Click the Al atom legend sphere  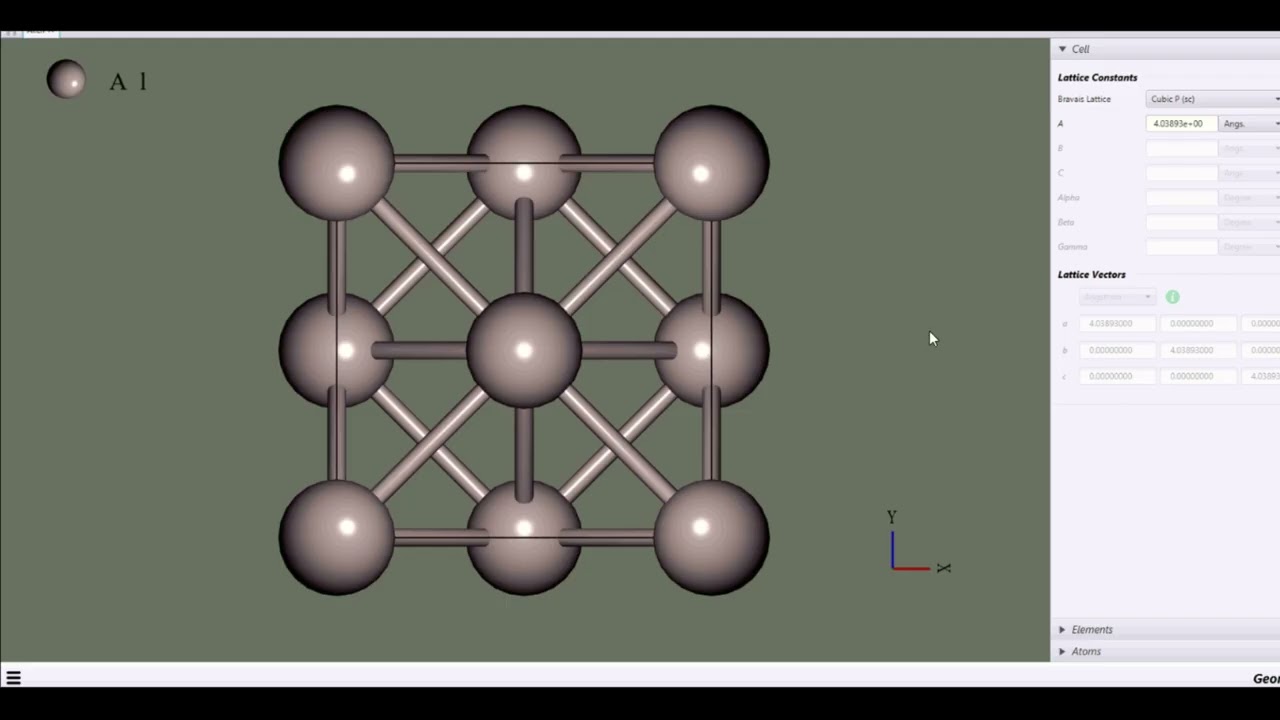(x=66, y=80)
